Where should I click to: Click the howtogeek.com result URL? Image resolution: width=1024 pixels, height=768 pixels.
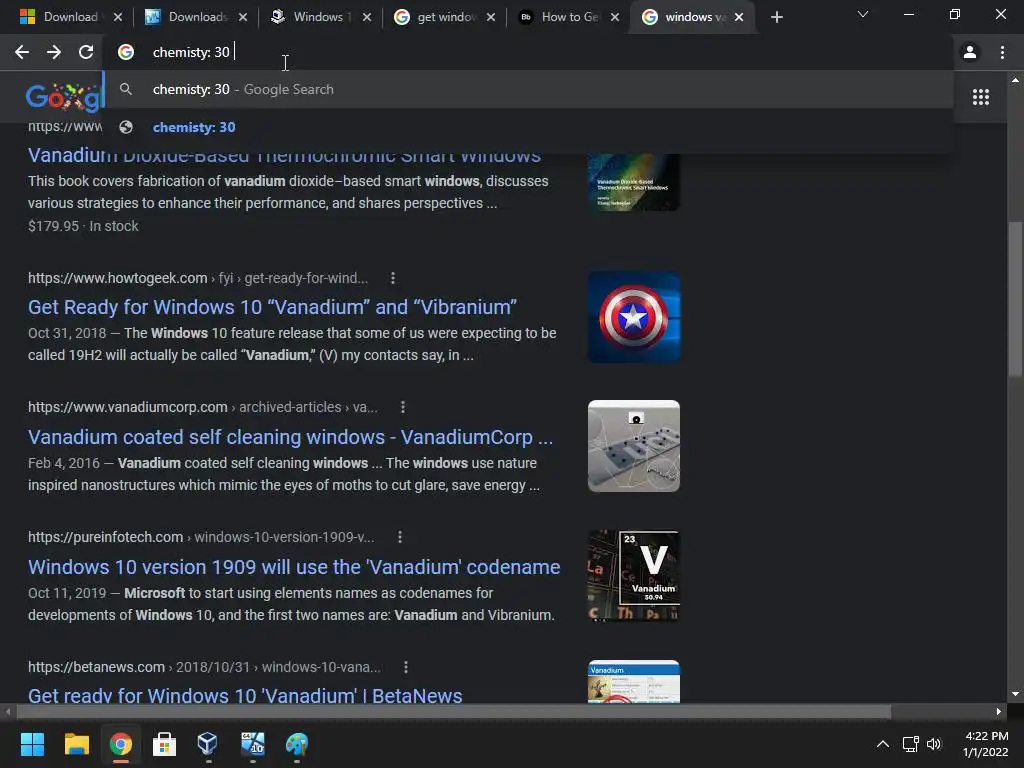pos(197,278)
